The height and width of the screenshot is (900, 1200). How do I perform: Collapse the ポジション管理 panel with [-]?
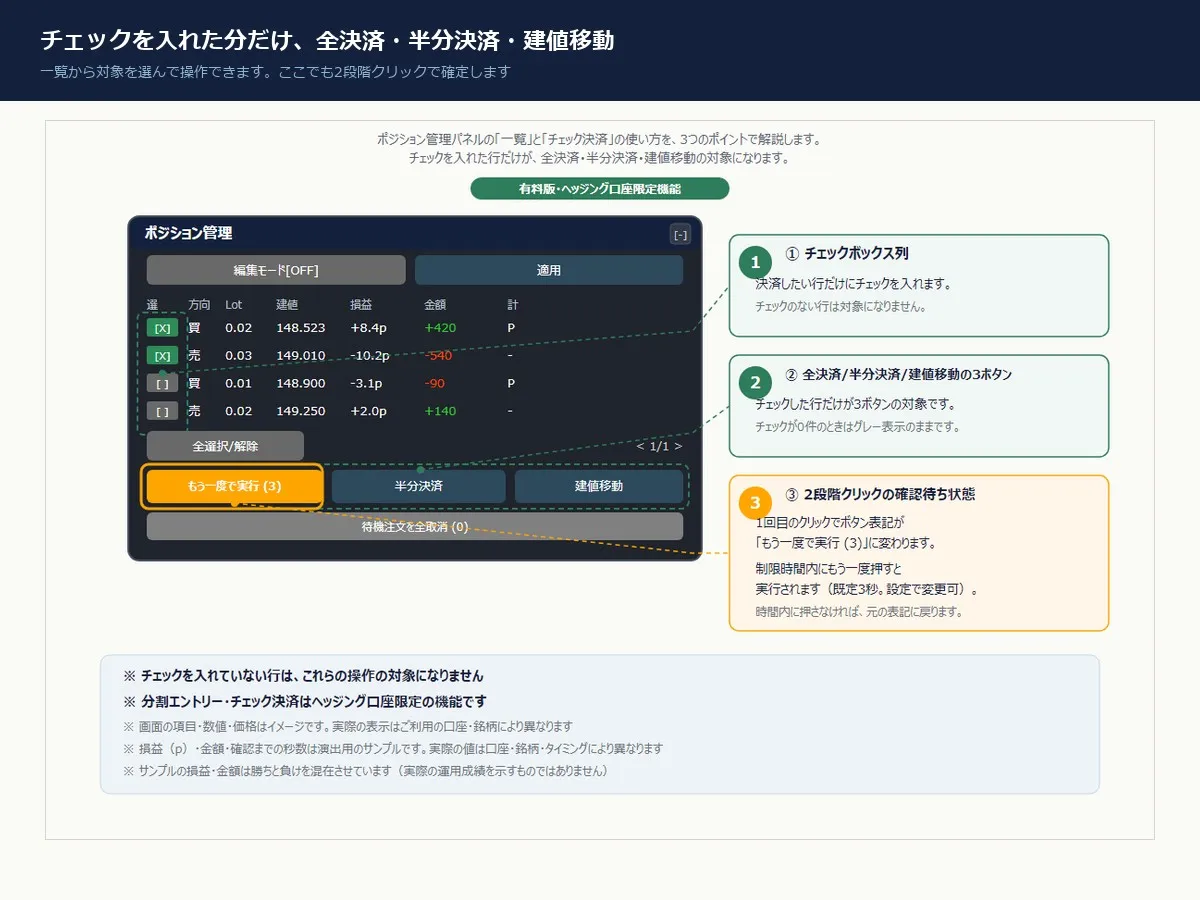(x=680, y=235)
